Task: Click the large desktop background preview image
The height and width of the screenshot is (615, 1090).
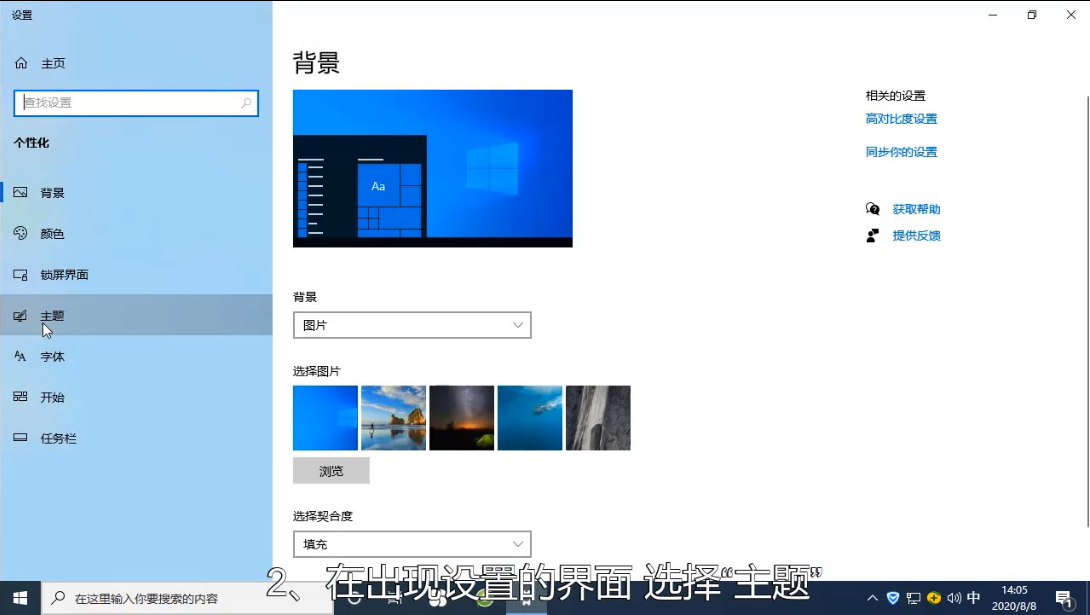Action: point(432,168)
